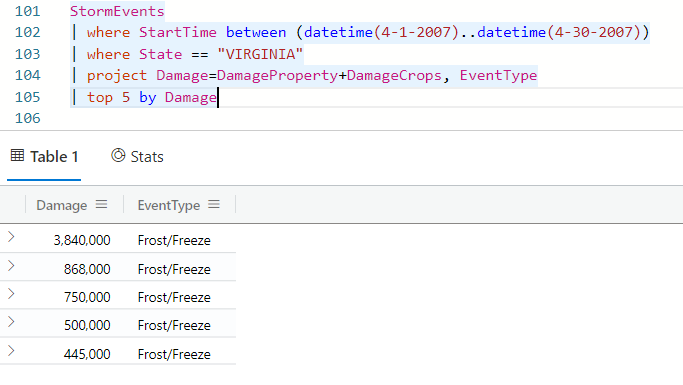The width and height of the screenshot is (683, 385).
Task: Open the EventType column menu icon
Action: click(x=214, y=204)
